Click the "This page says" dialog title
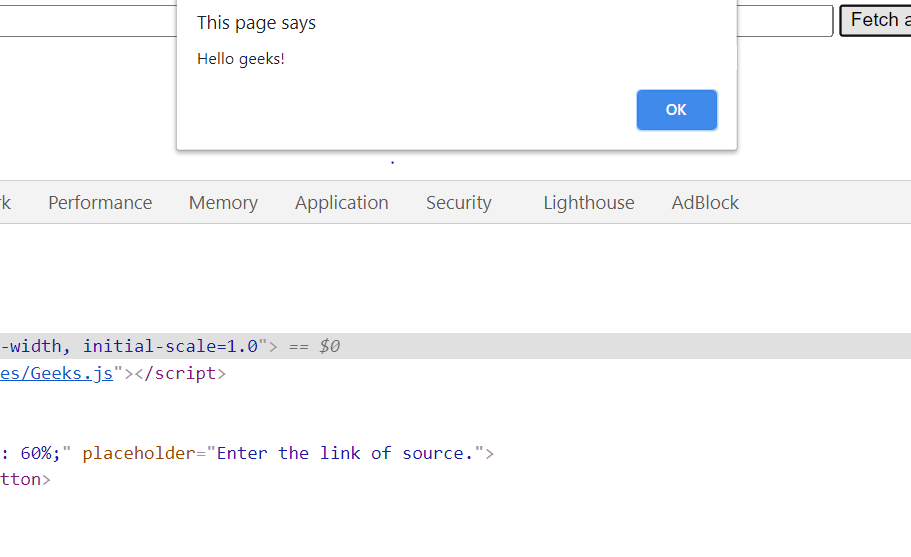Image resolution: width=911 pixels, height=557 pixels. coord(256,23)
